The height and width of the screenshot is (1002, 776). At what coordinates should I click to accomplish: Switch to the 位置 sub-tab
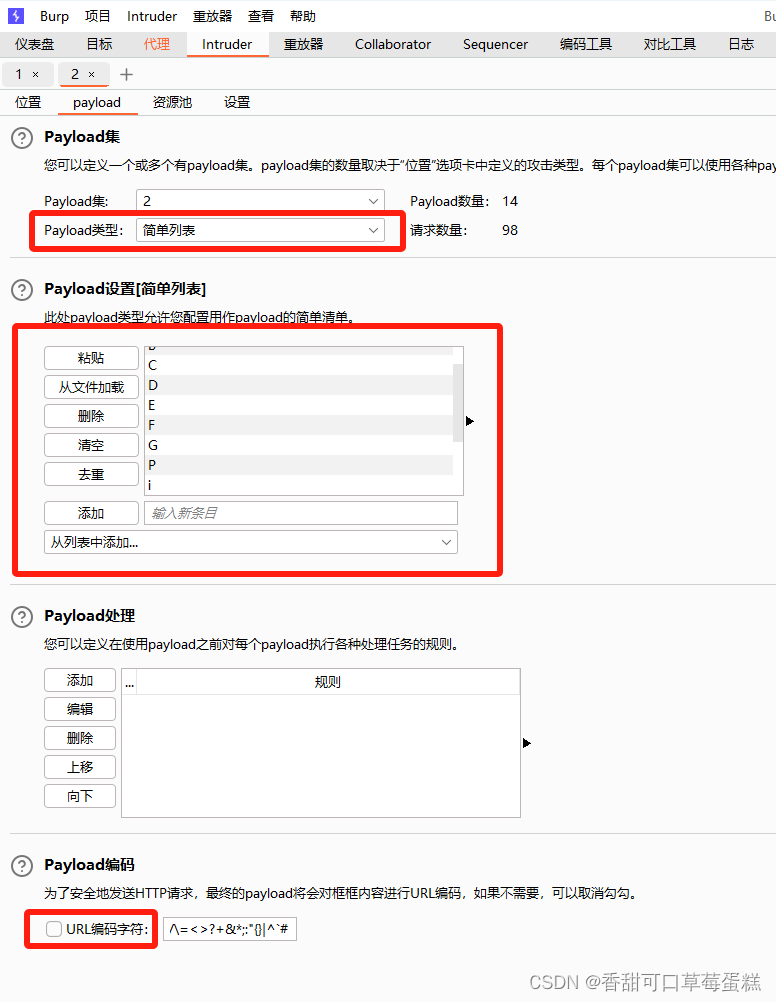(28, 102)
